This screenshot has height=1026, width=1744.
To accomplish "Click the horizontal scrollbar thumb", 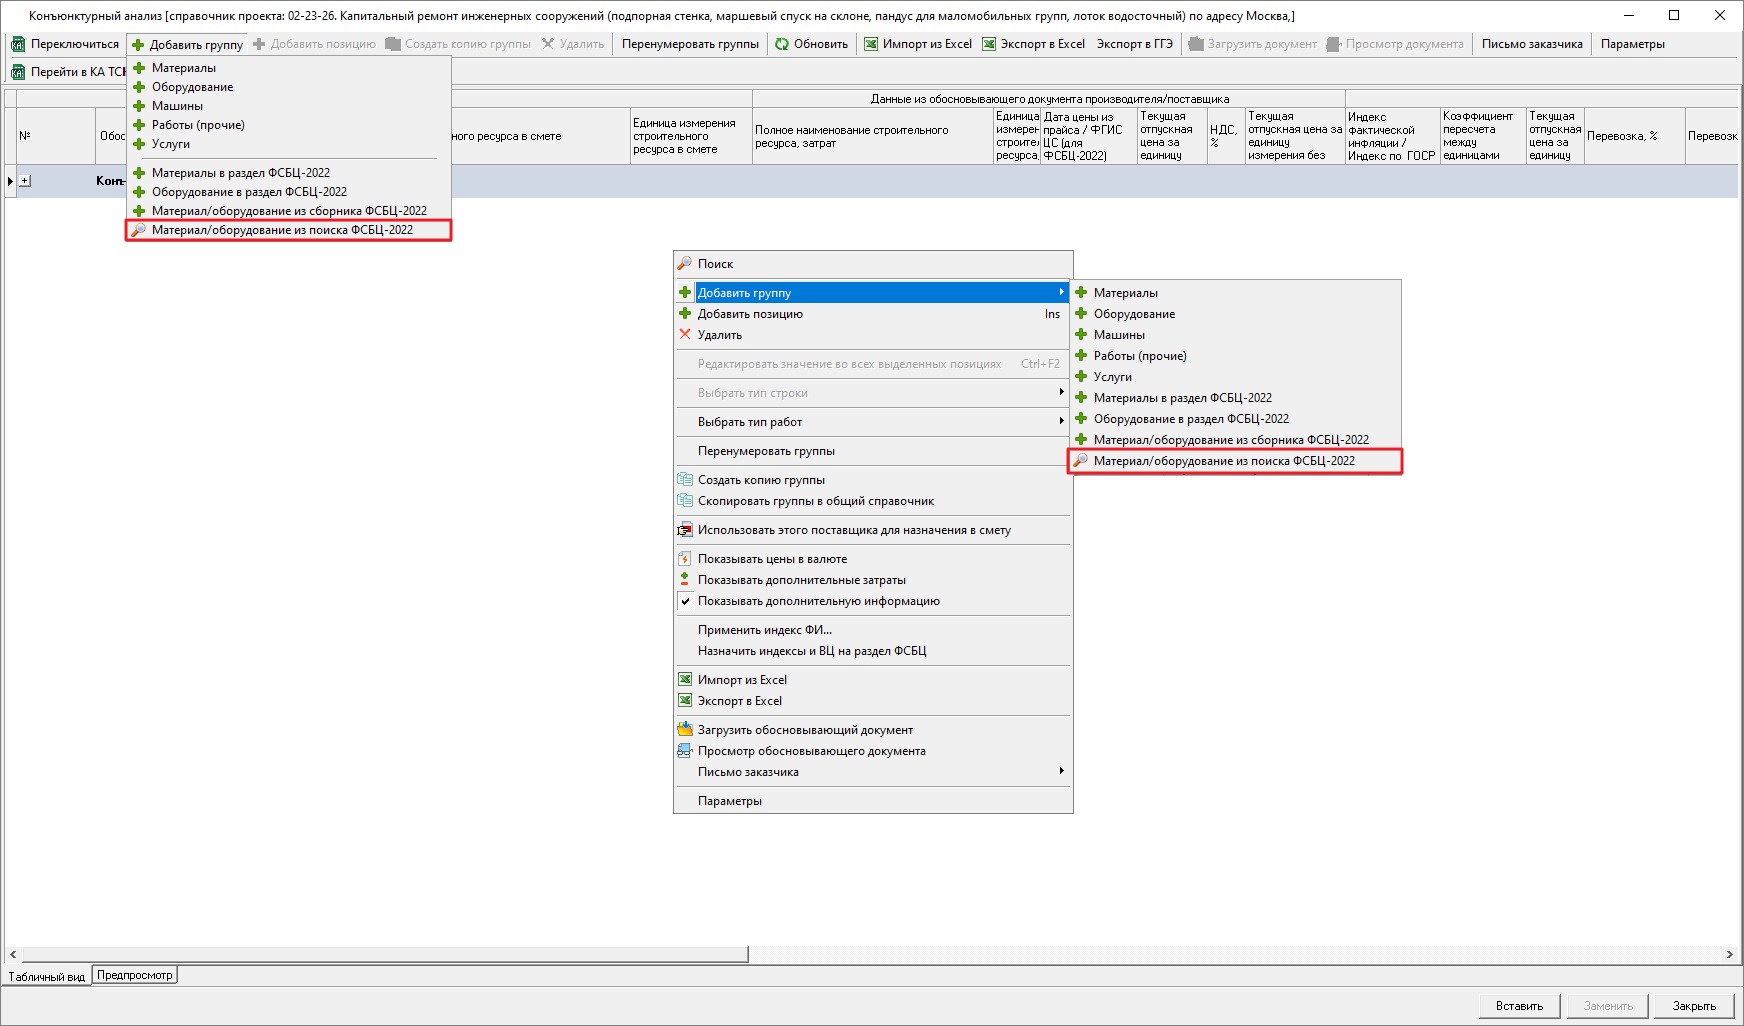I will click(385, 955).
